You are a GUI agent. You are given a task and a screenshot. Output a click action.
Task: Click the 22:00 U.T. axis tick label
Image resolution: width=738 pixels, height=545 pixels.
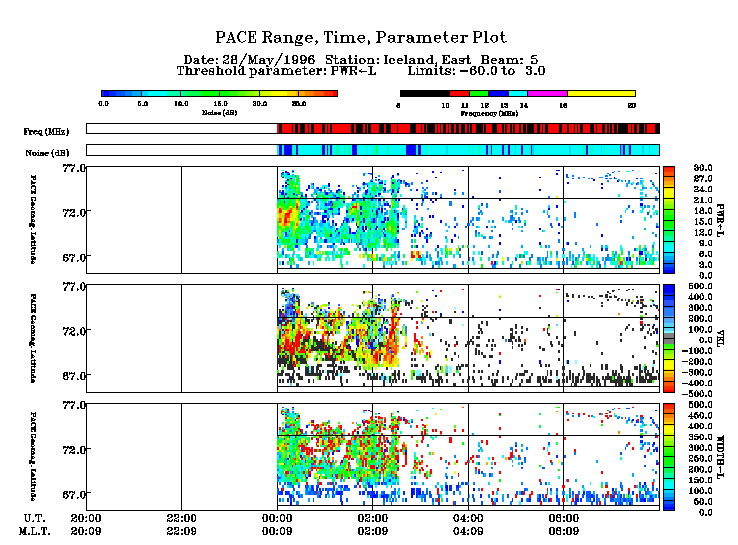(x=181, y=520)
